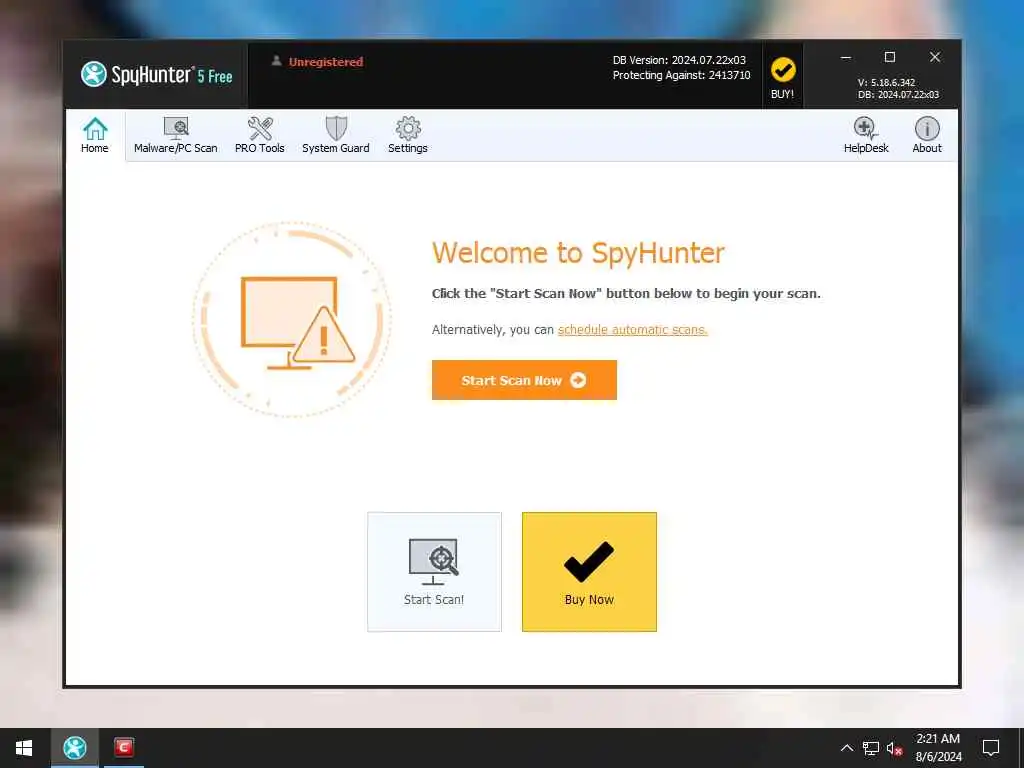Click the Welcome to SpyHunter heading
The height and width of the screenshot is (768, 1024).
(x=578, y=253)
